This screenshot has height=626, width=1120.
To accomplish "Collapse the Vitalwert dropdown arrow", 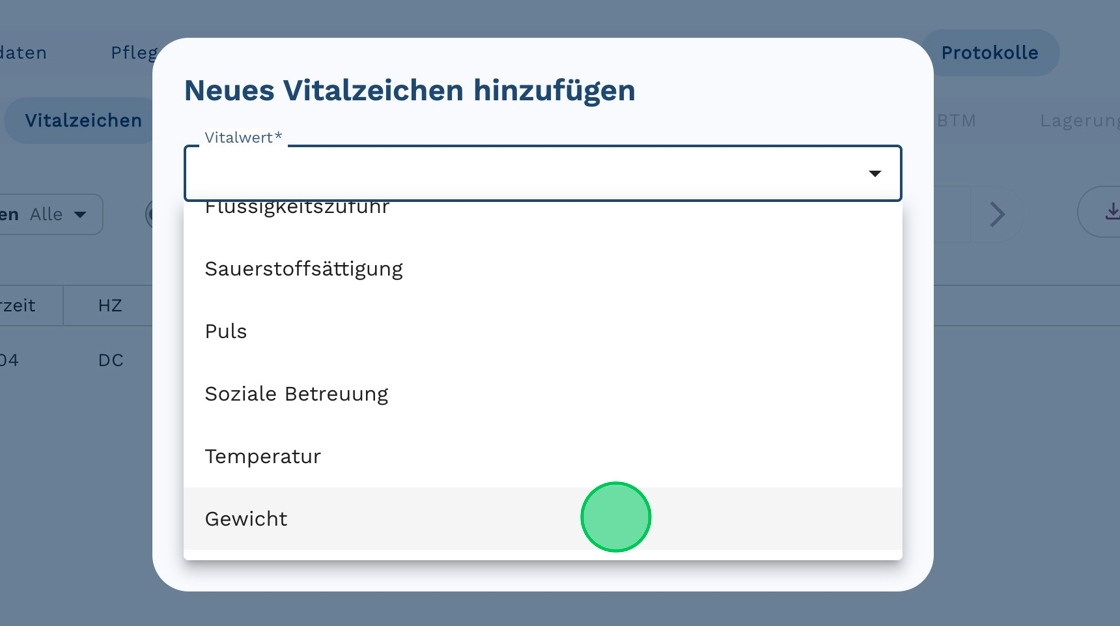I will 874,174.
